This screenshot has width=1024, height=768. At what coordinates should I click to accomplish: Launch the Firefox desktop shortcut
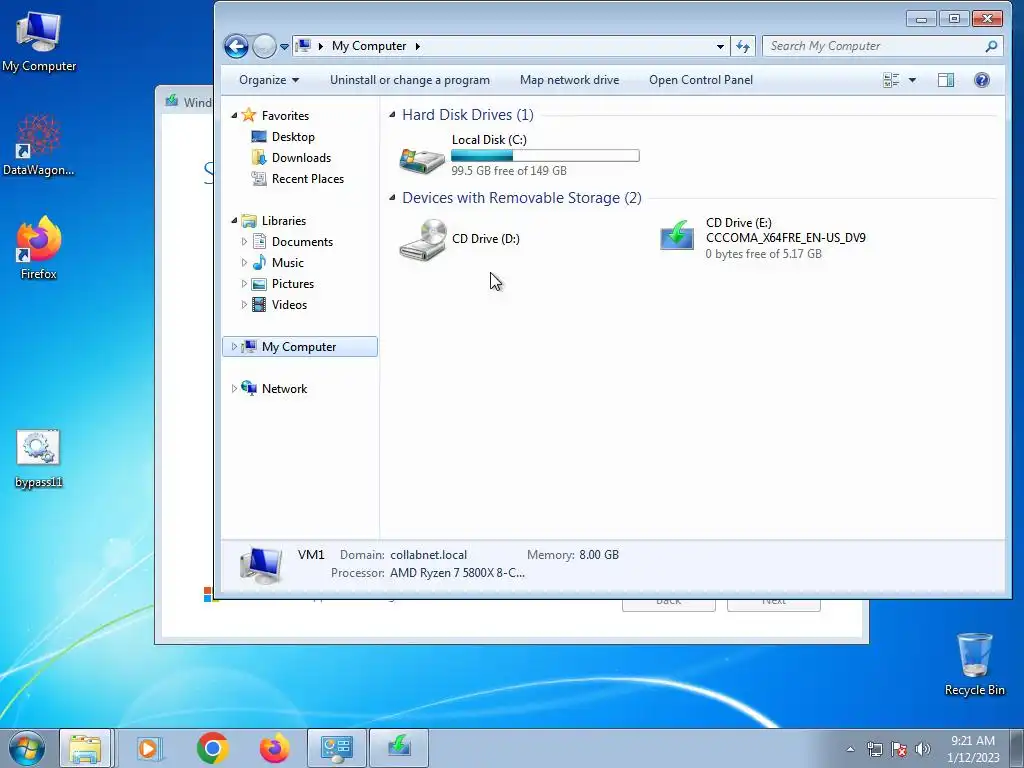click(x=39, y=248)
